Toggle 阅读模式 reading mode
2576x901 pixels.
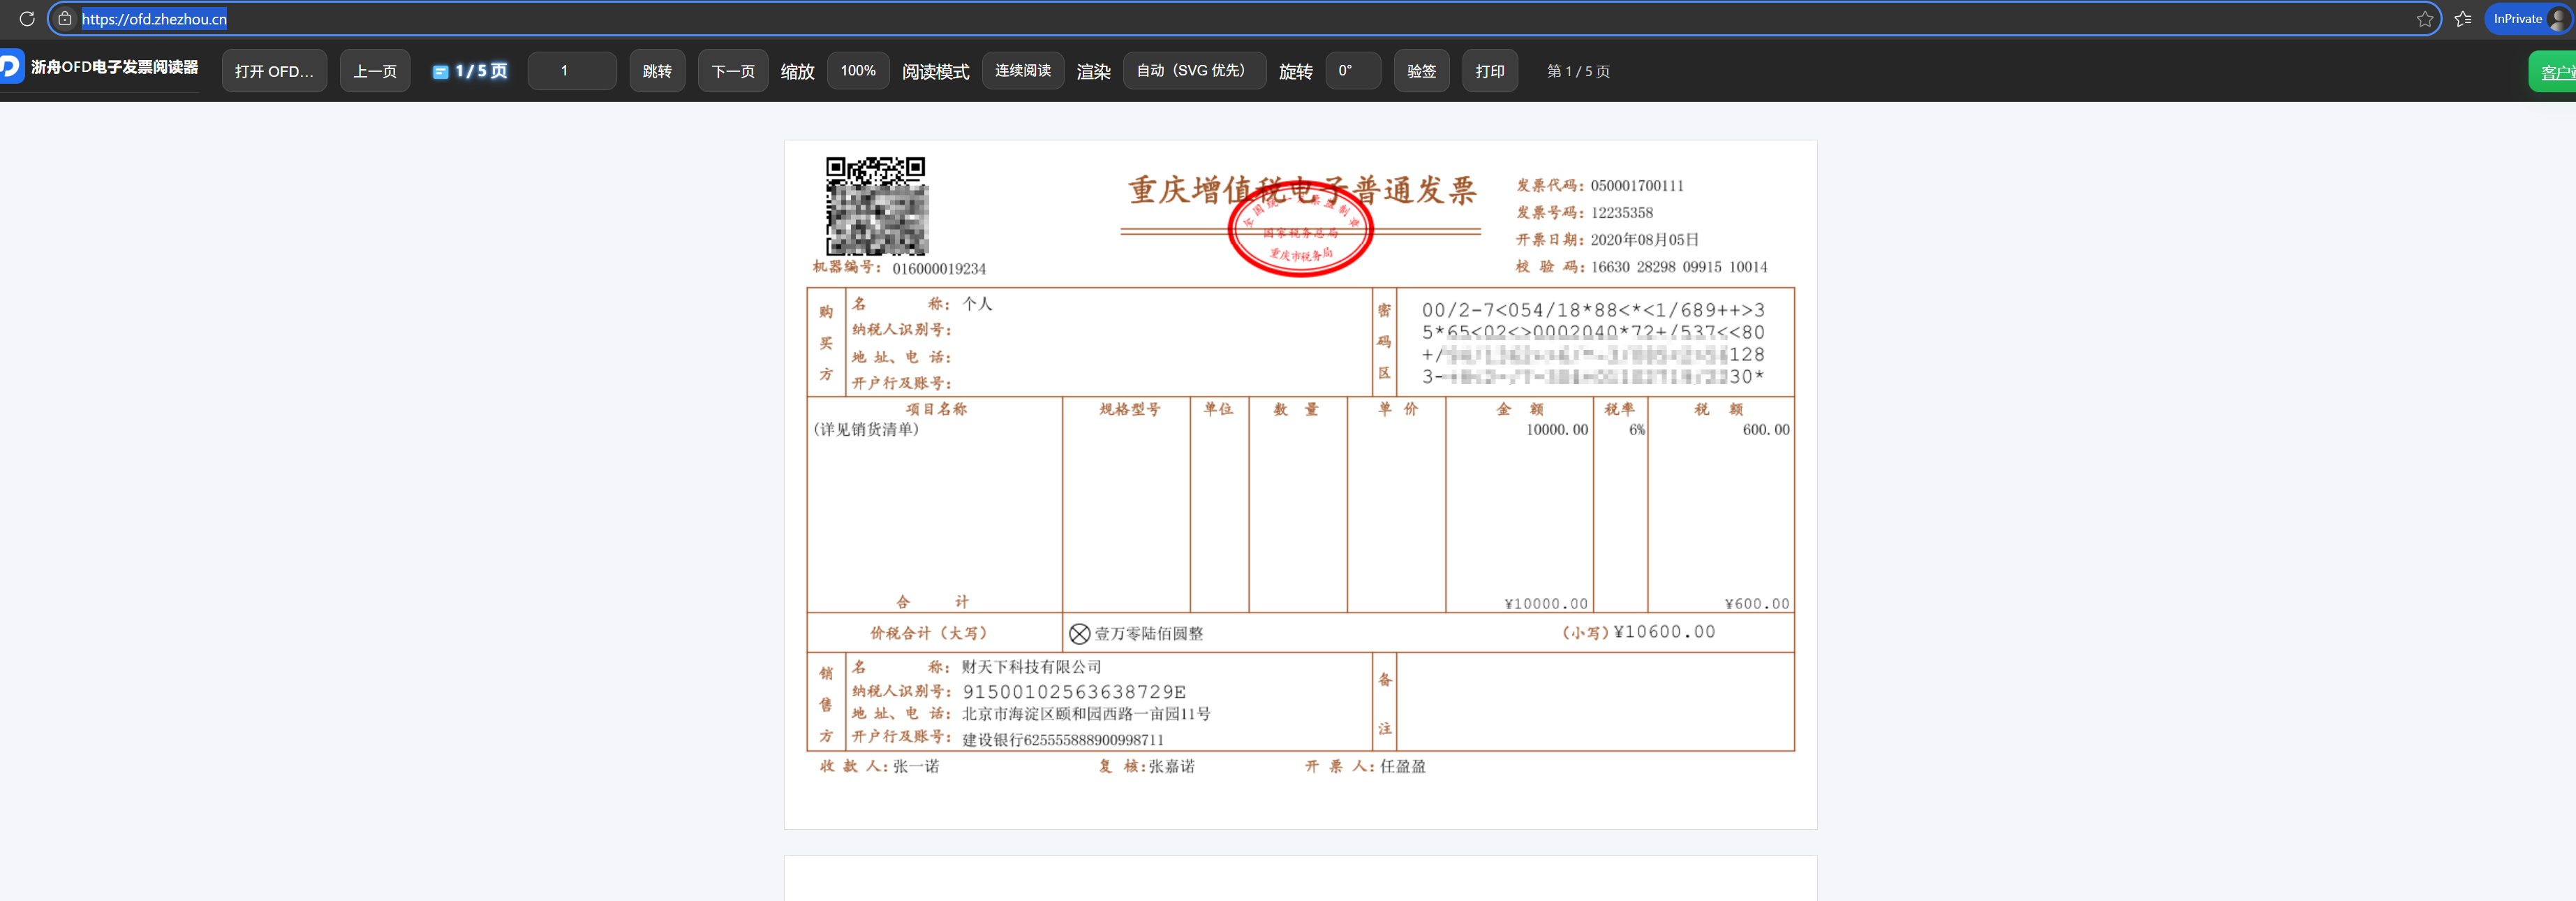coord(935,70)
